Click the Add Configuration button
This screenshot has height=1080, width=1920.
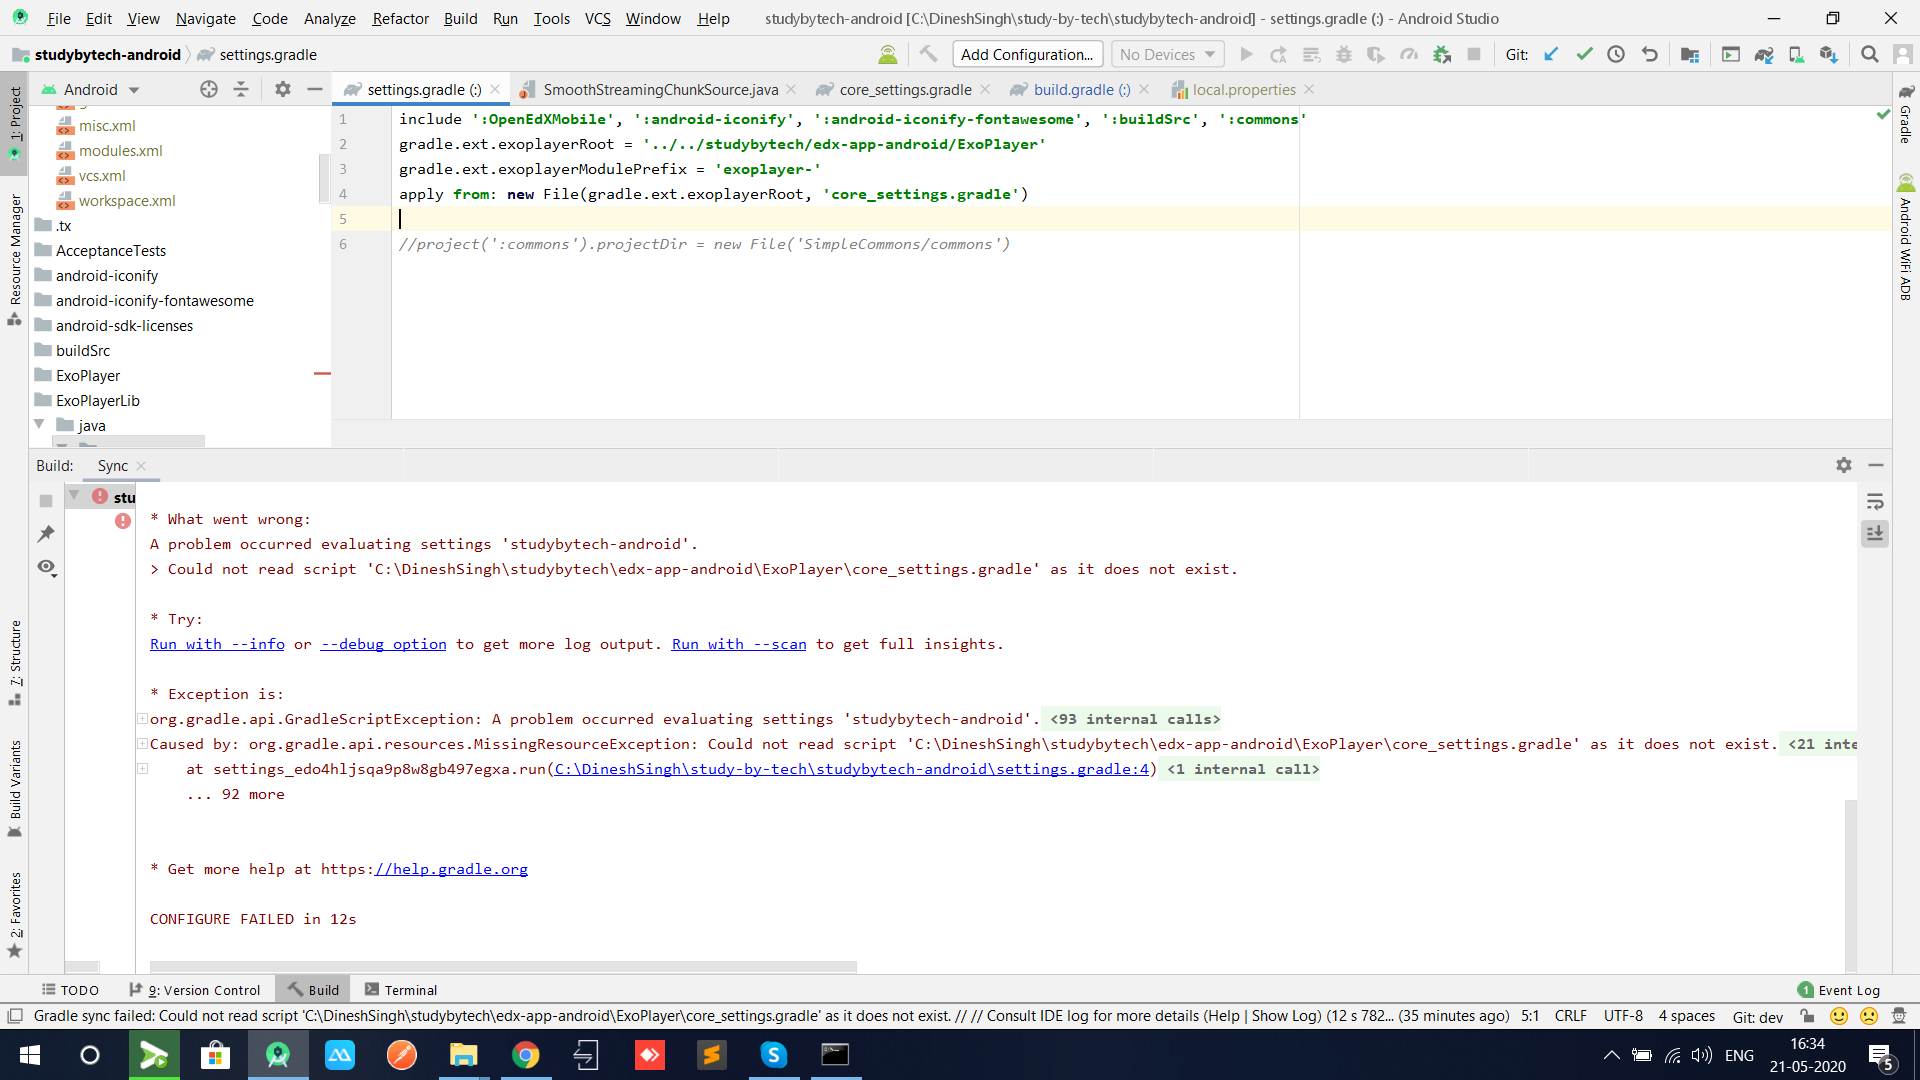[1027, 53]
